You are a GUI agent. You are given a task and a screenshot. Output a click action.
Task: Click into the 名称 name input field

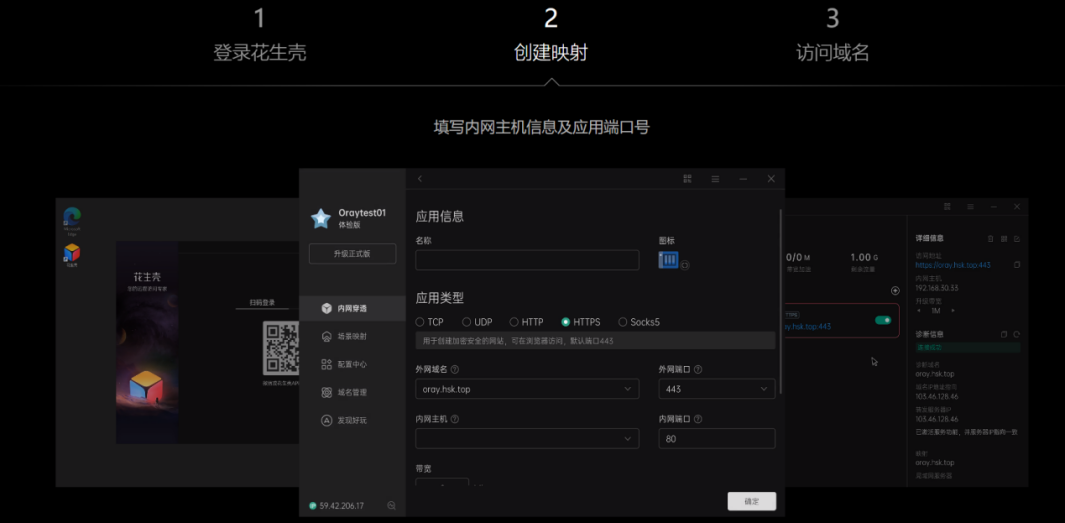click(x=527, y=260)
